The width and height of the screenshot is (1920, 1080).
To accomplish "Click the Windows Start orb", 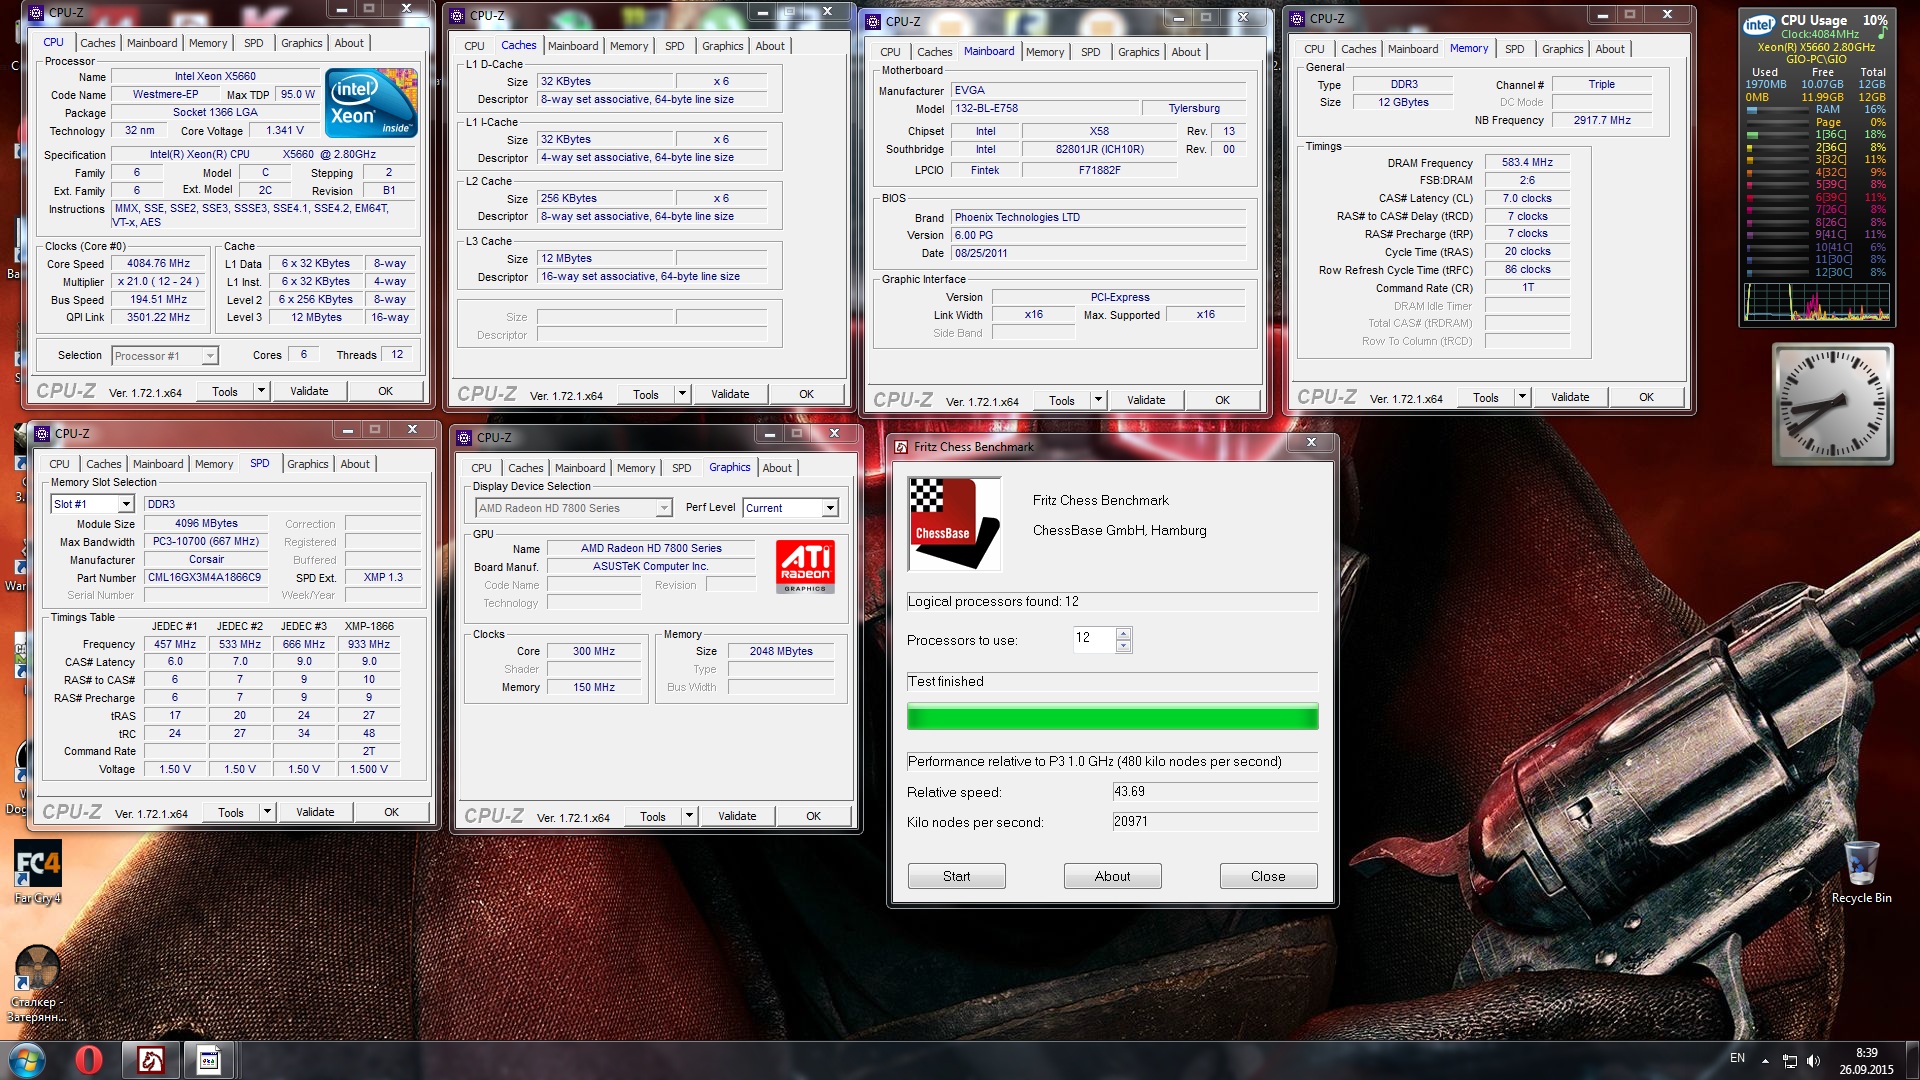I will [x=26, y=1060].
